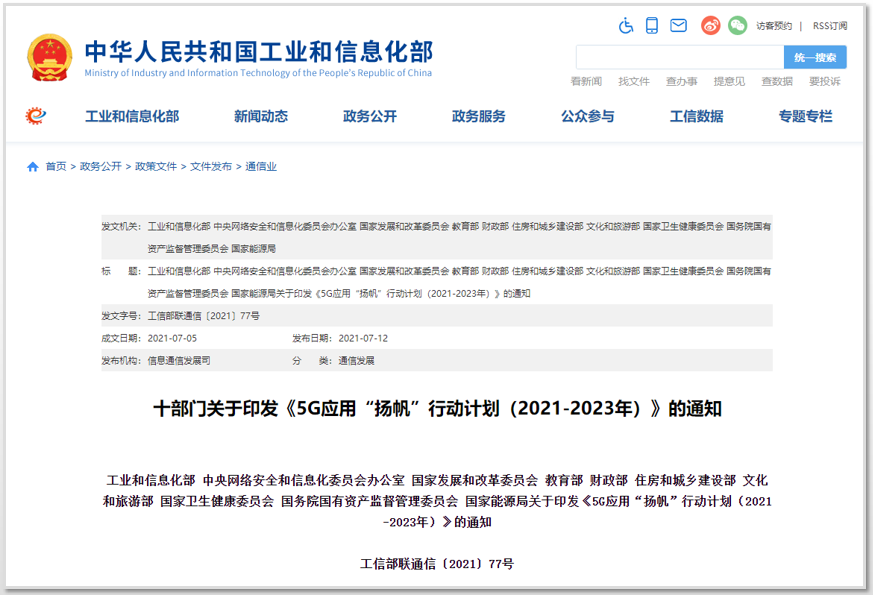
Task: Click the home icon in breadcrumb
Action: click(x=33, y=166)
